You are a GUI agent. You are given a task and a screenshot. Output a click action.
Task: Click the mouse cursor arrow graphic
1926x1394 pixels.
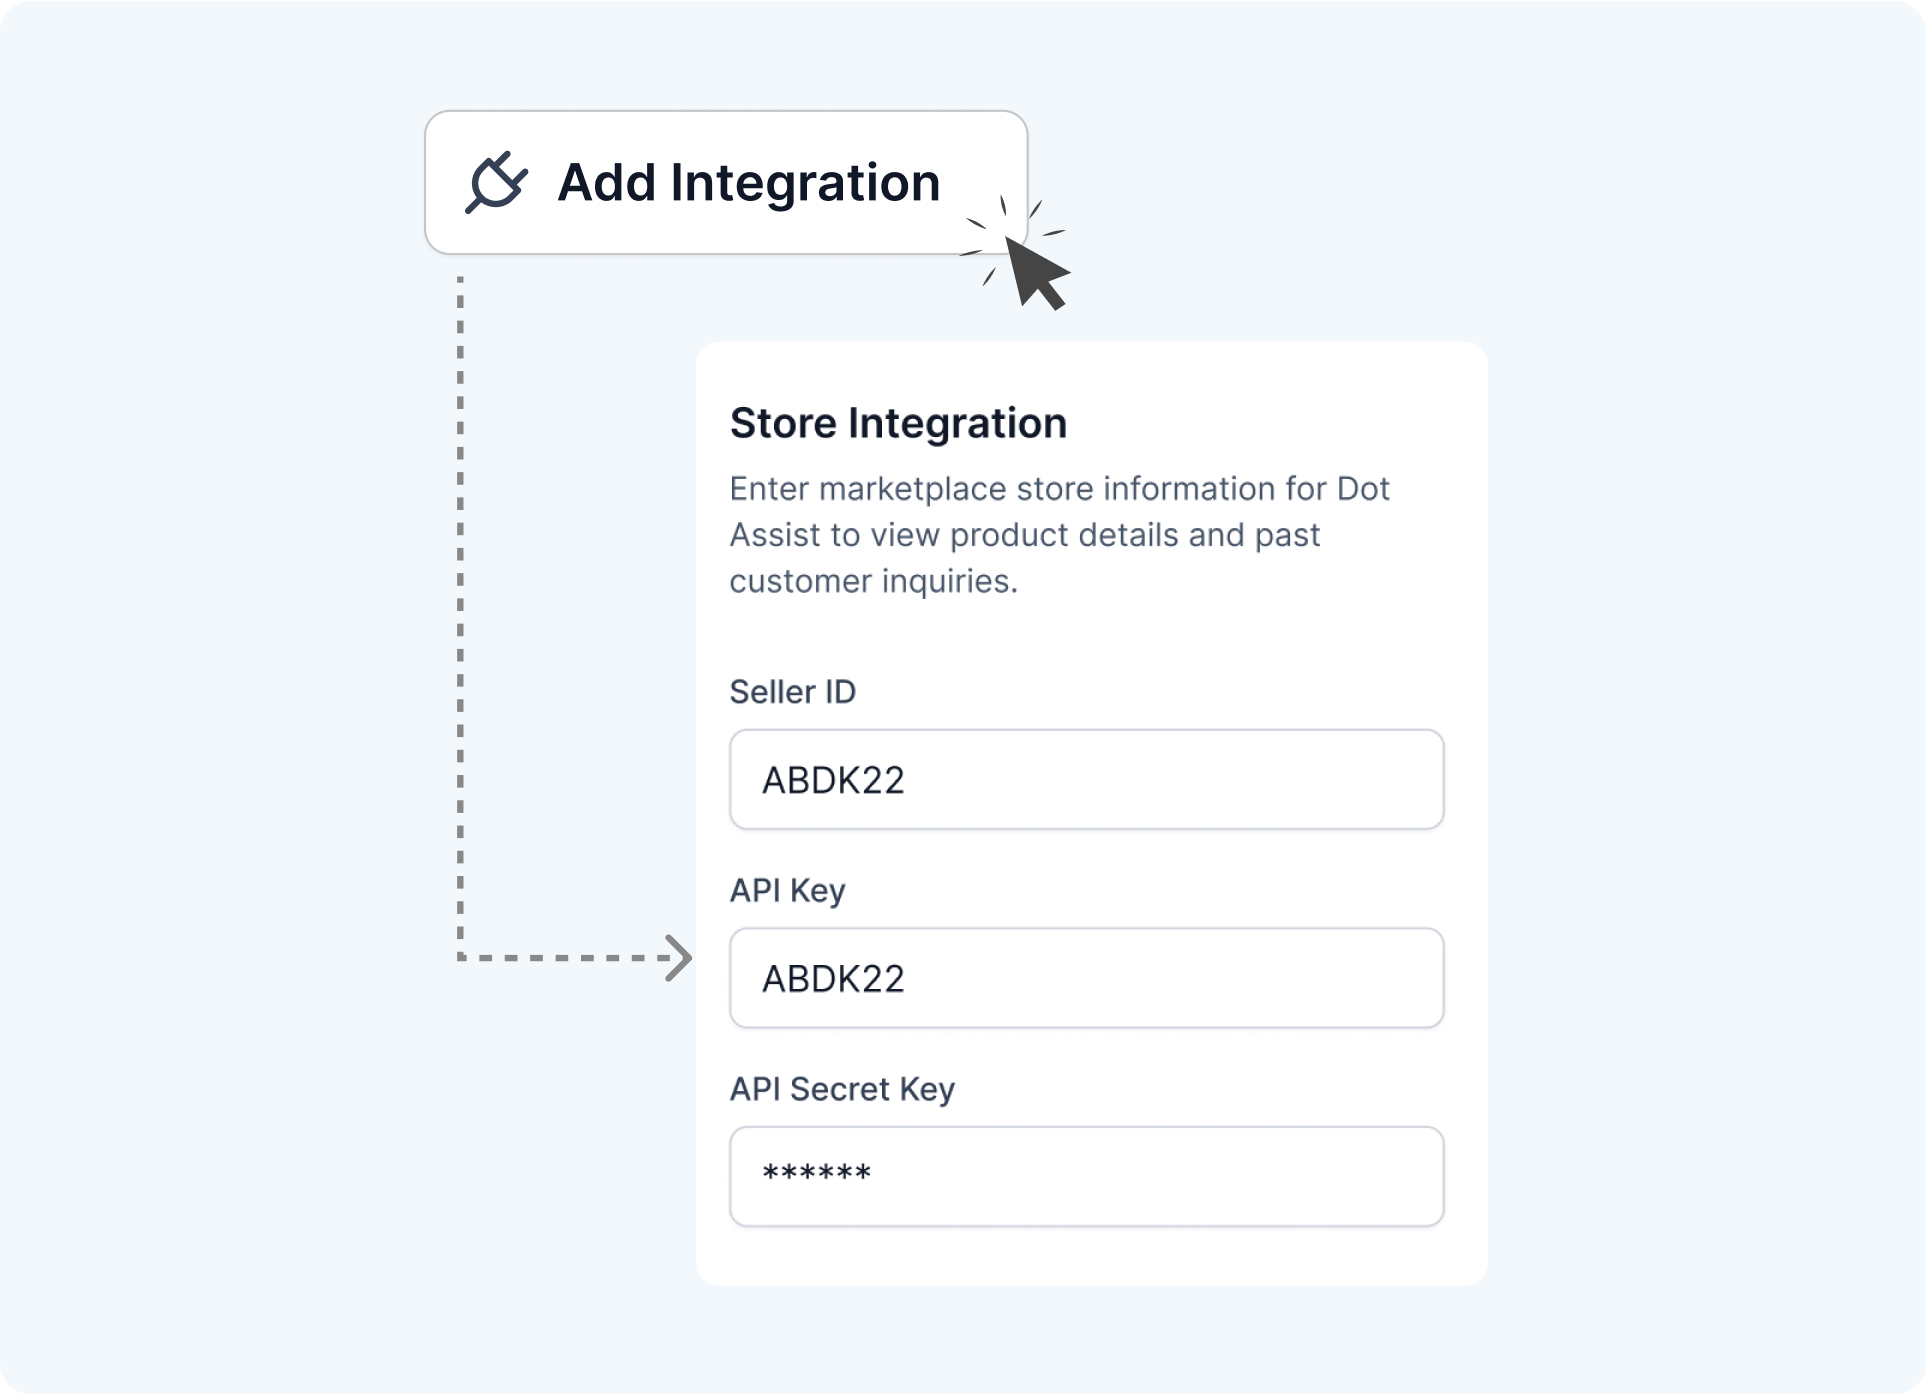(x=1037, y=273)
